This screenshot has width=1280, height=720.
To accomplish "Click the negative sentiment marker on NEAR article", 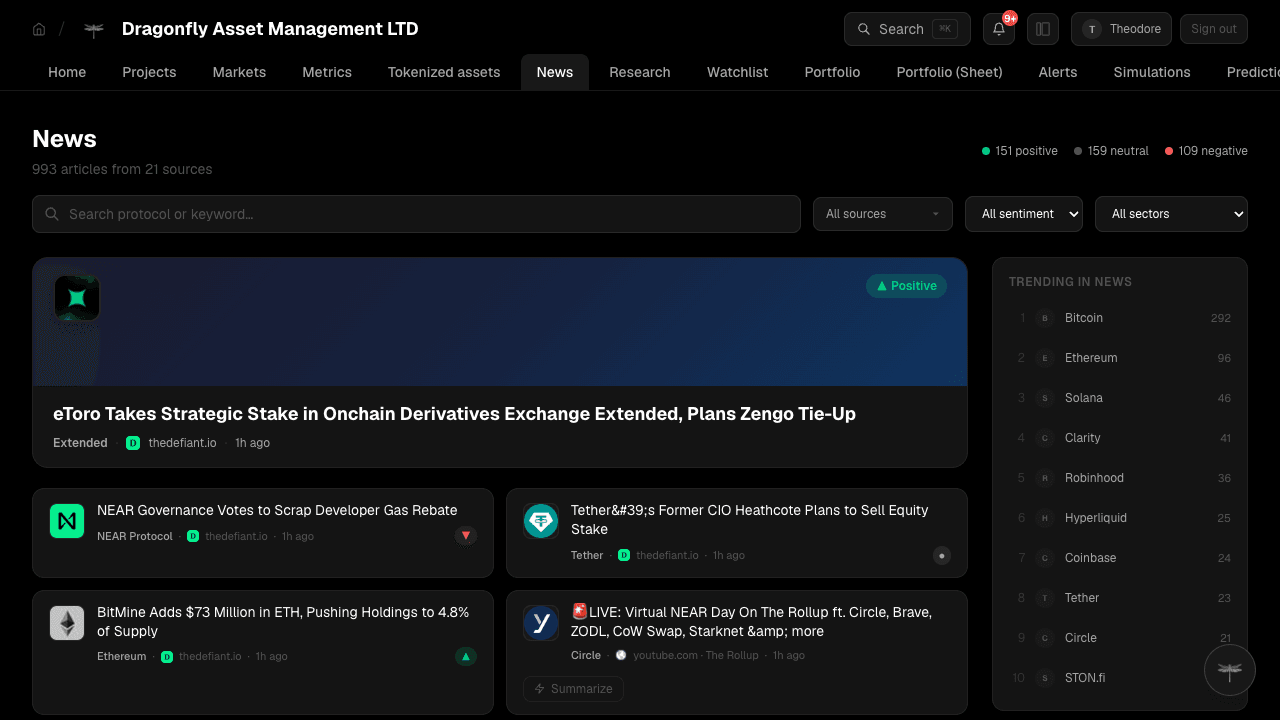I will [x=466, y=536].
